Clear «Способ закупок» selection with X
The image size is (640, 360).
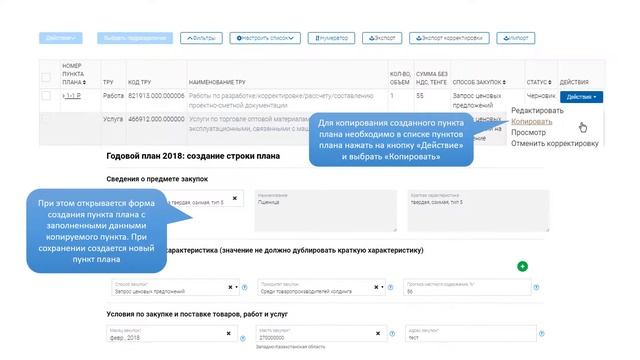click(x=230, y=287)
